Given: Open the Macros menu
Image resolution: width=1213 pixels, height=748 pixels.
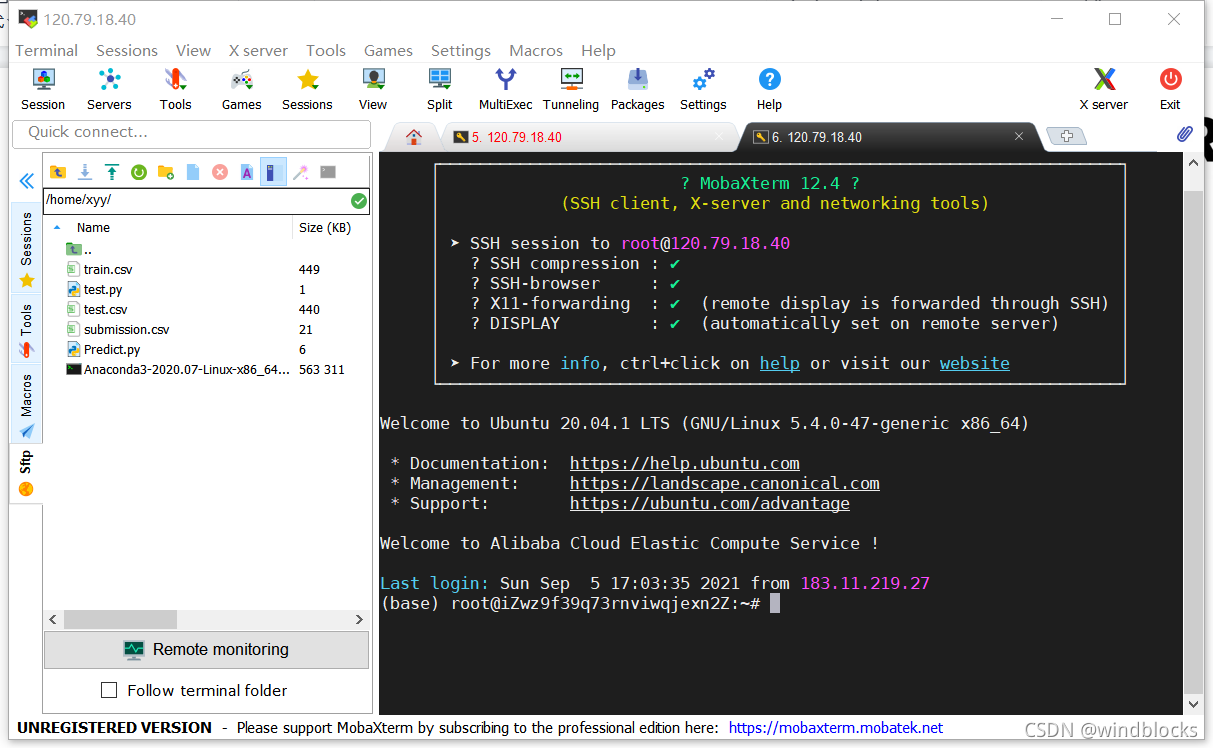Looking at the screenshot, I should [536, 50].
